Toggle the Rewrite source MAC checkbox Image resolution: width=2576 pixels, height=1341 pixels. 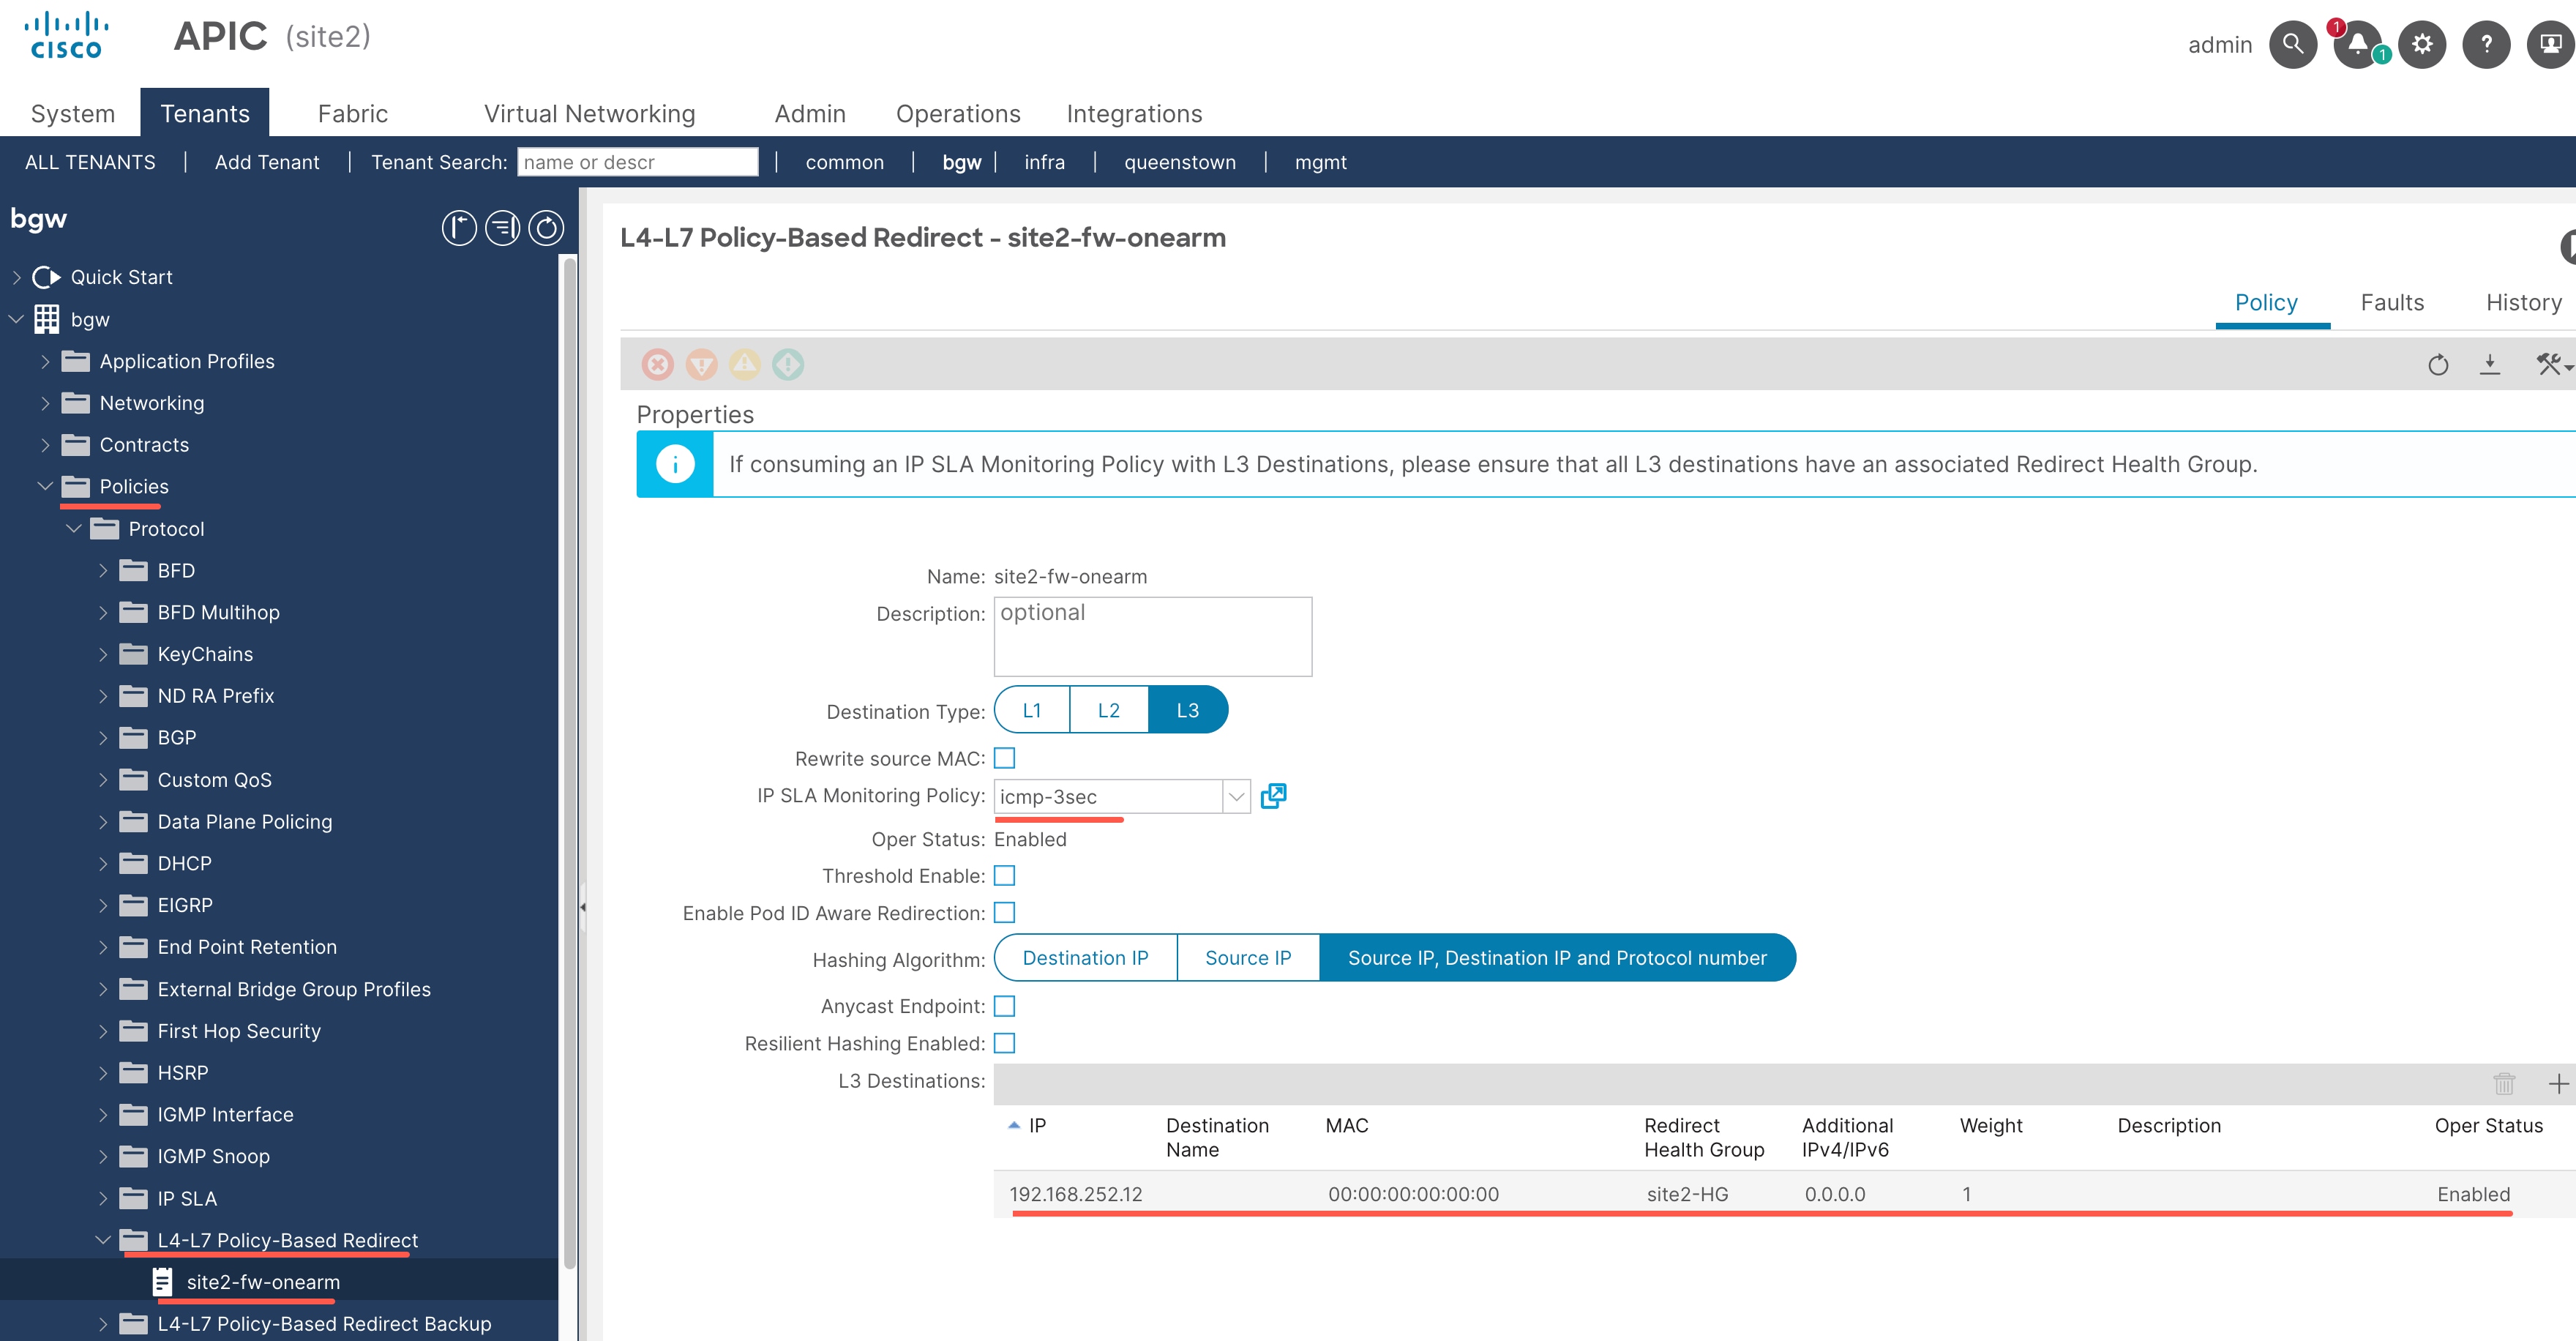coord(1004,758)
